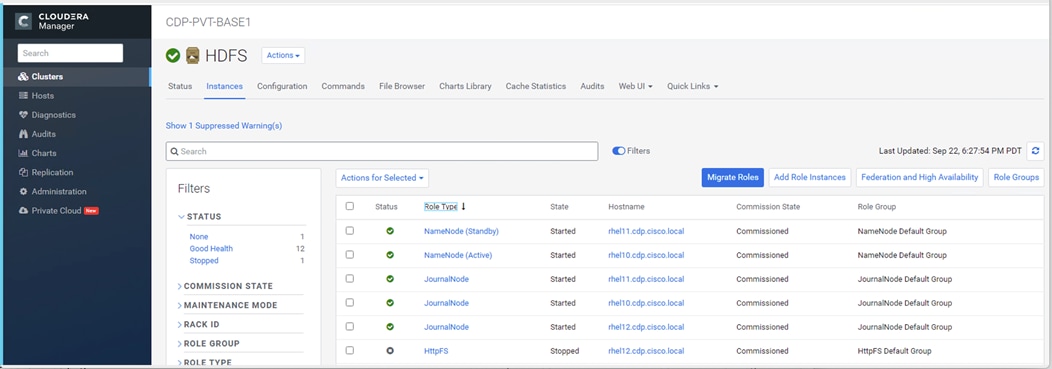Open the Web UI dropdown menu
The image size is (1052, 369).
[635, 87]
